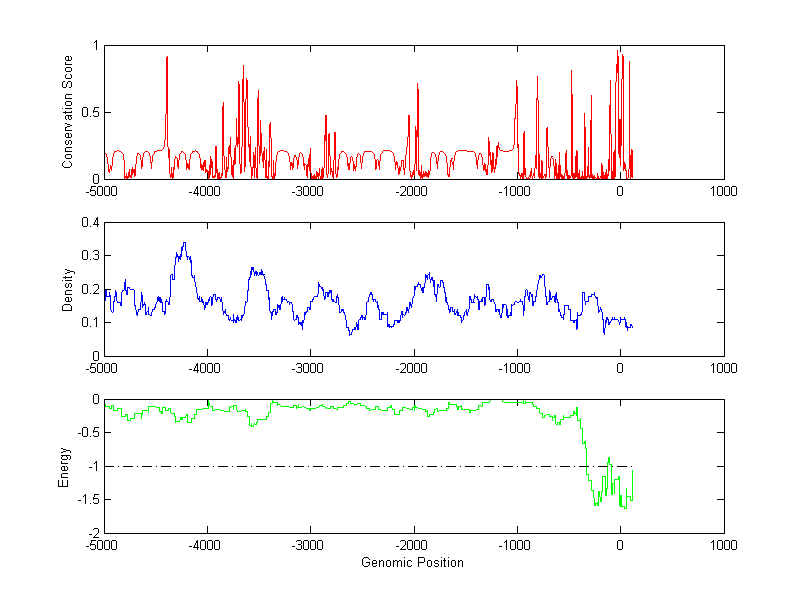The width and height of the screenshot is (800, 599).
Task: Click the green energy dip near position -3500
Action: (253, 425)
